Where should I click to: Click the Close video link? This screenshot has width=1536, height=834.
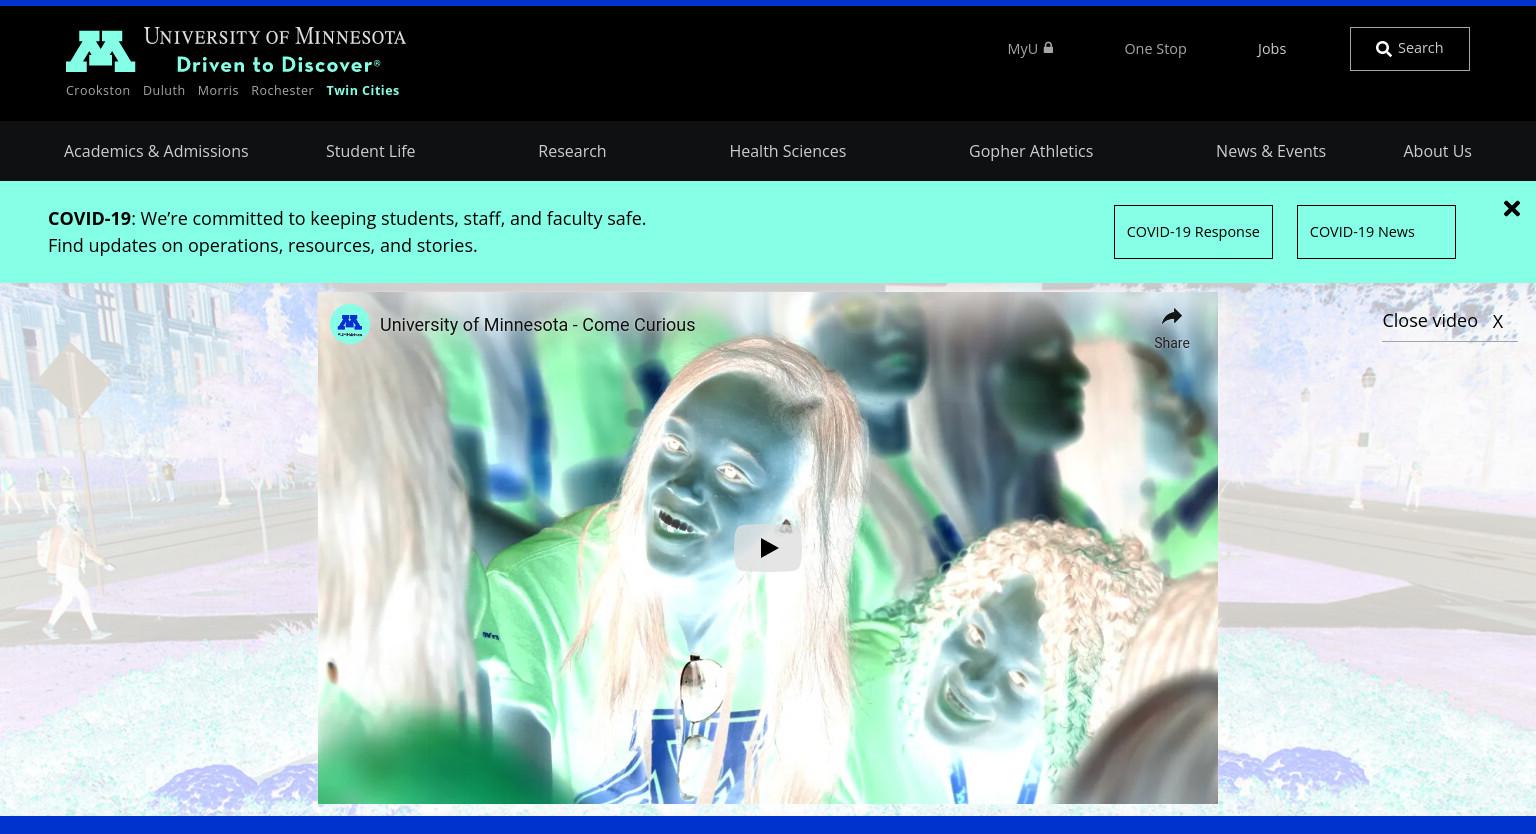pos(1449,321)
